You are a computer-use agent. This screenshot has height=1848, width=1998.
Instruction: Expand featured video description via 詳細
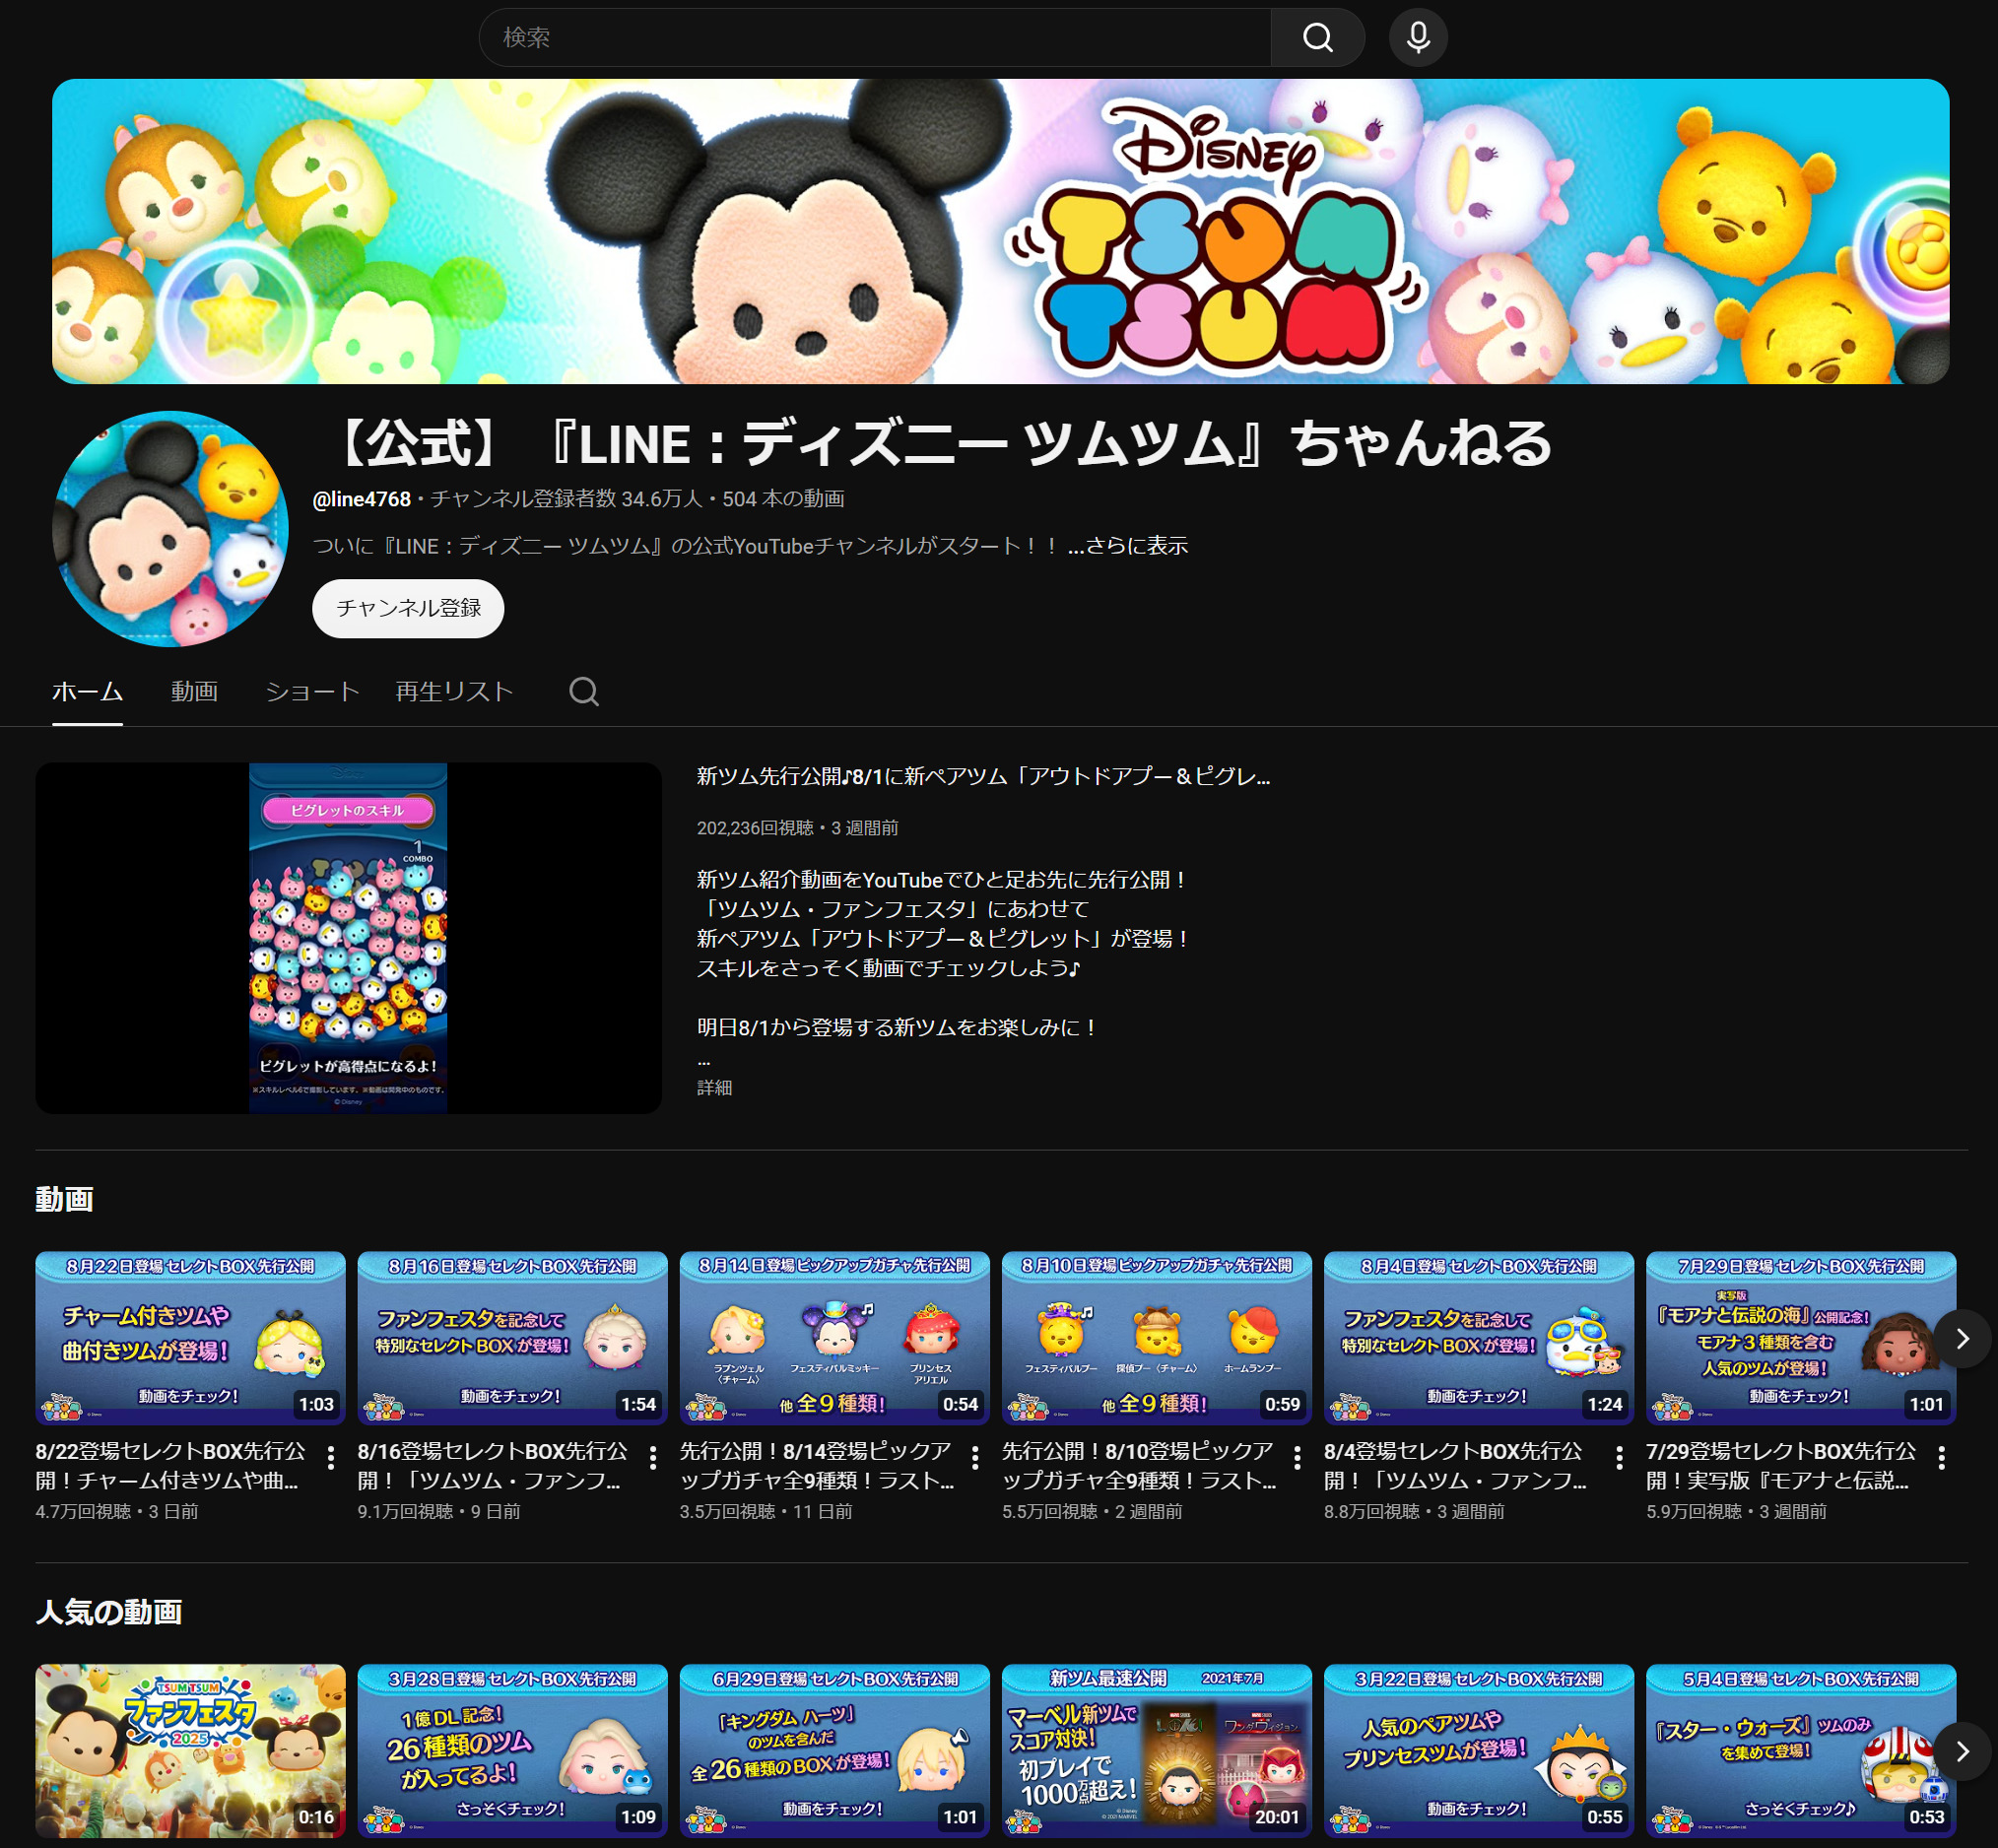pos(714,1087)
